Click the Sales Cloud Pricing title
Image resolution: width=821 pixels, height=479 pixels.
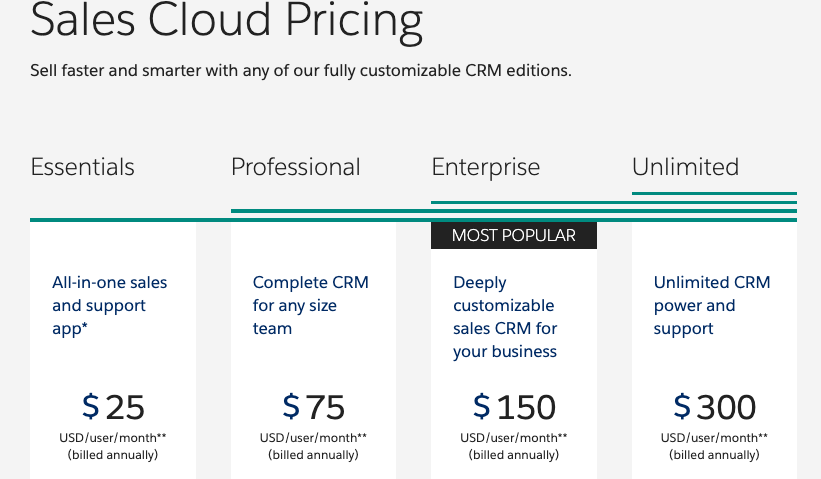click(227, 21)
